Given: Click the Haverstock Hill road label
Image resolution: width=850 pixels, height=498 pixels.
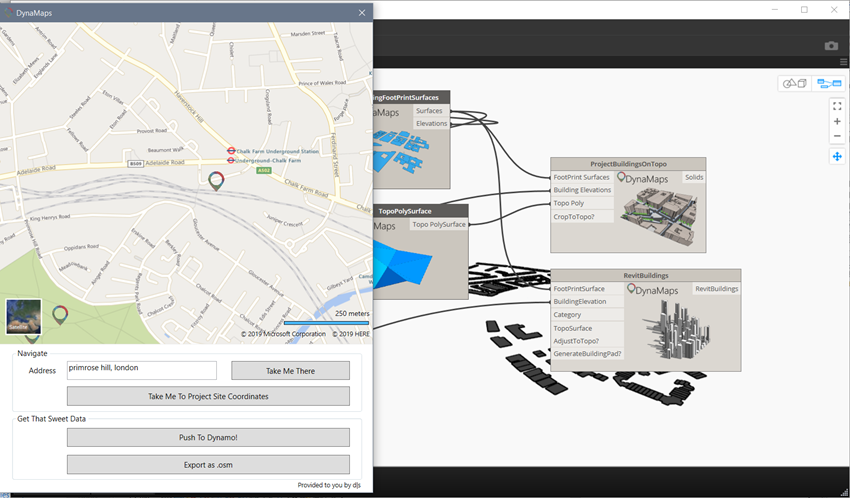Looking at the screenshot, I should point(188,106).
